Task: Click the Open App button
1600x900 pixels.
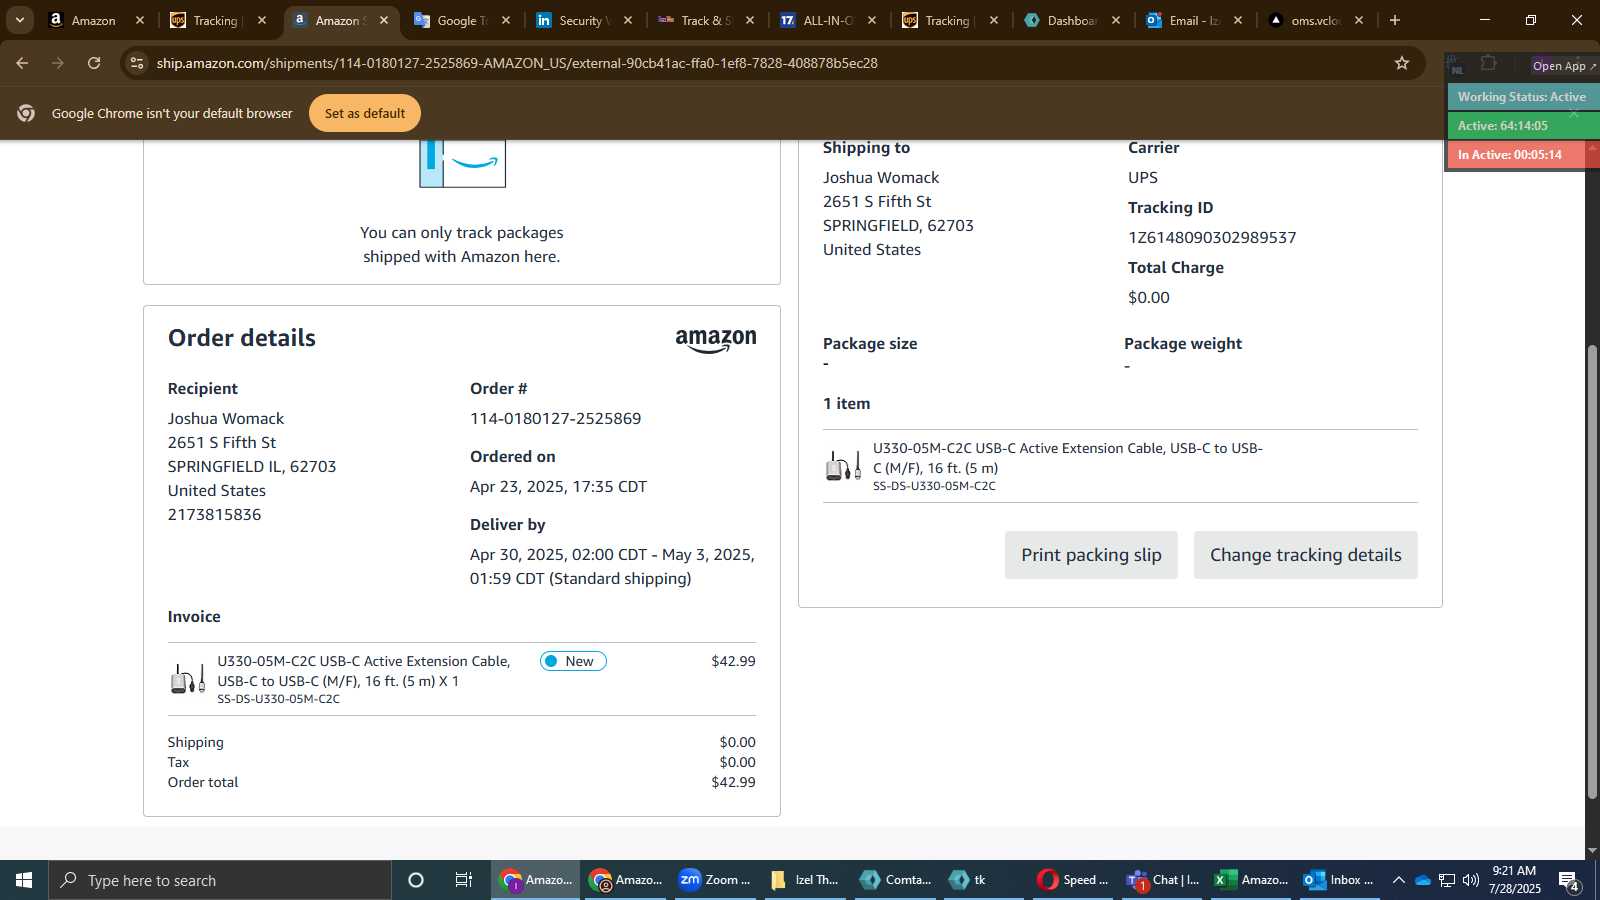Action: [x=1564, y=66]
